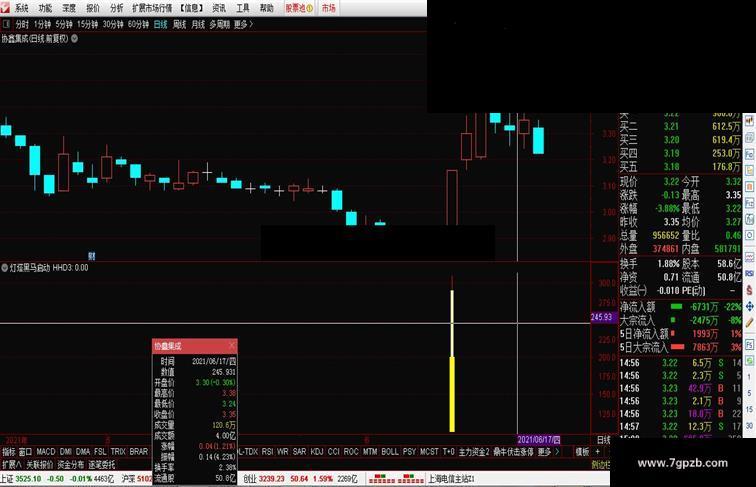Screen dimensions: 756x487
Task: Expand the 扩展∧ panel
Action: (x=12, y=465)
